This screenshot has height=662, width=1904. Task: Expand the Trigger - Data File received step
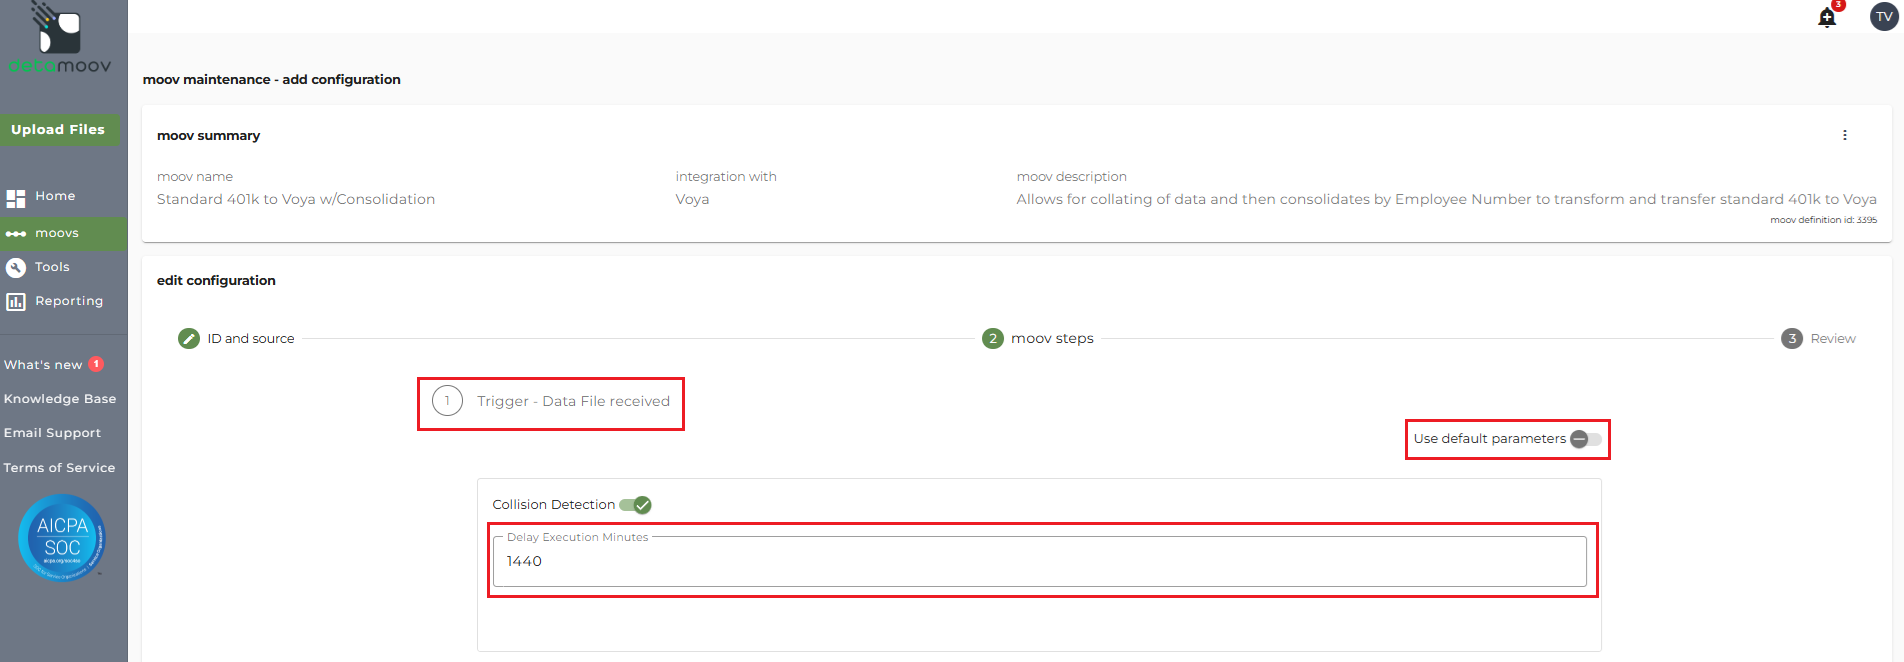(551, 402)
